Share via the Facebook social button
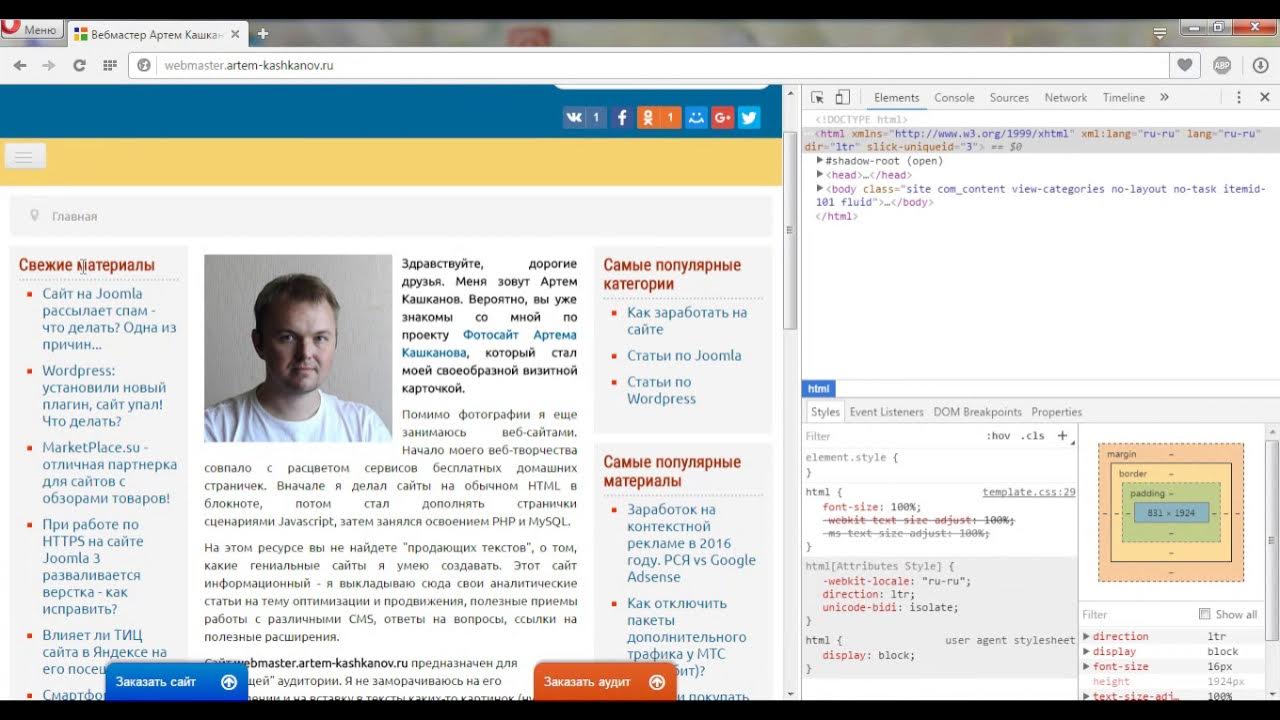 click(x=621, y=117)
